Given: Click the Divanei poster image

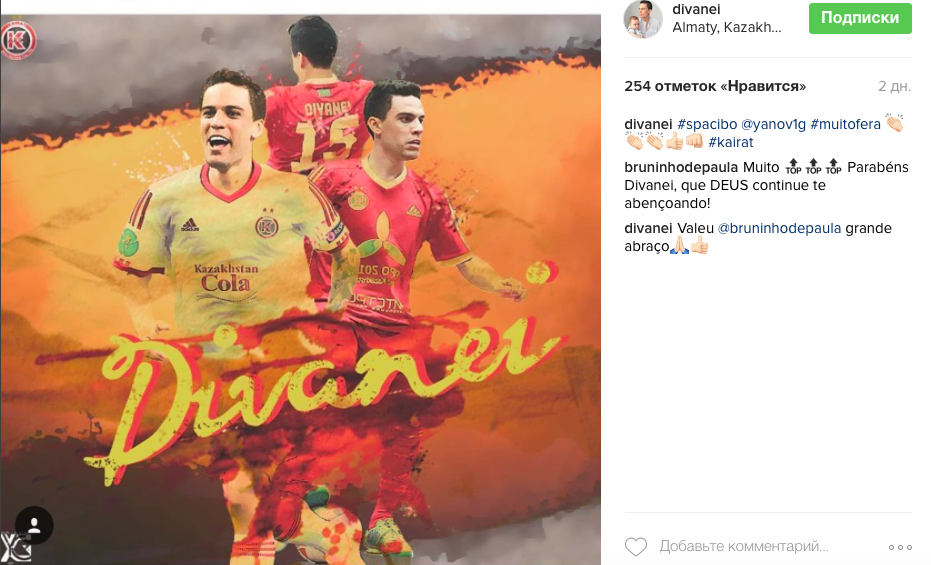Looking at the screenshot, I should point(300,289).
